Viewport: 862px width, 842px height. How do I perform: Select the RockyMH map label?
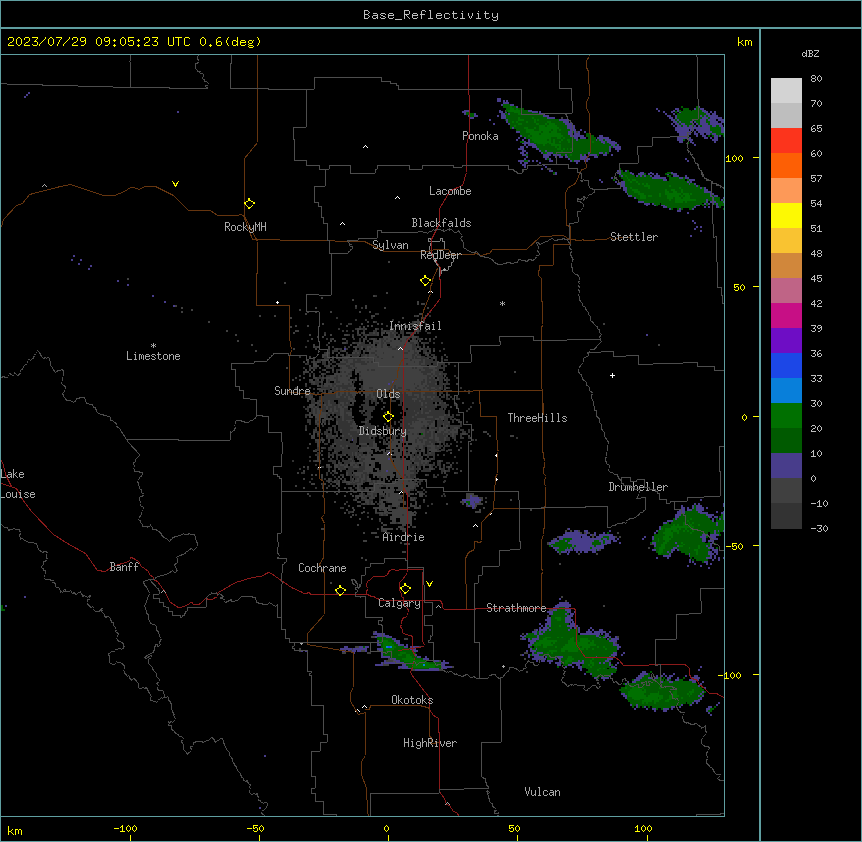coord(245,227)
